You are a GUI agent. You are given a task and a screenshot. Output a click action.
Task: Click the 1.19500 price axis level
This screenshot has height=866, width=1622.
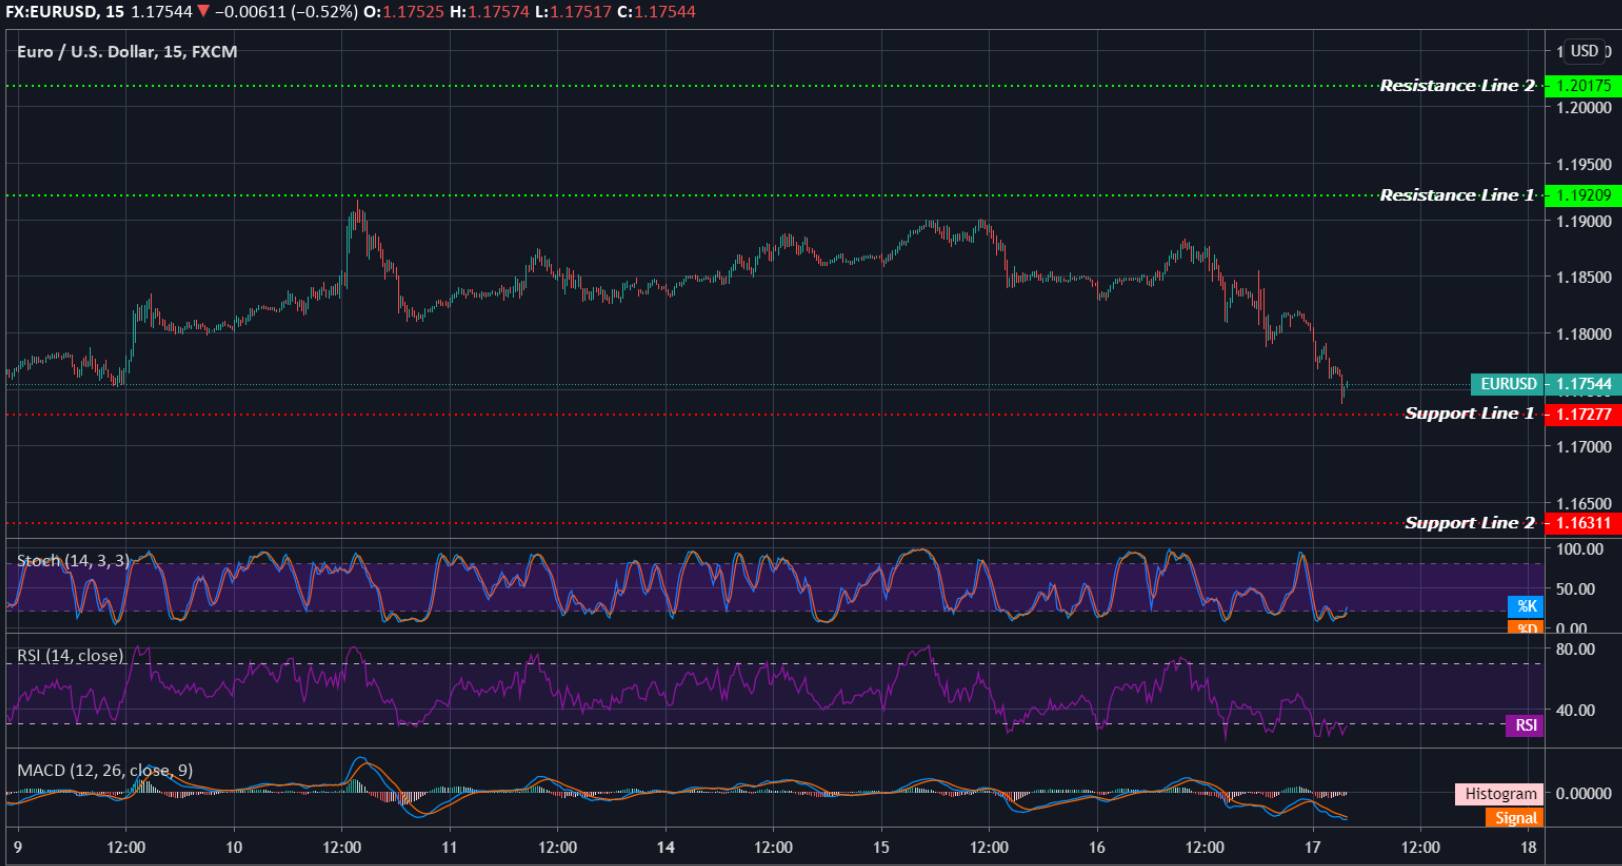(1584, 165)
